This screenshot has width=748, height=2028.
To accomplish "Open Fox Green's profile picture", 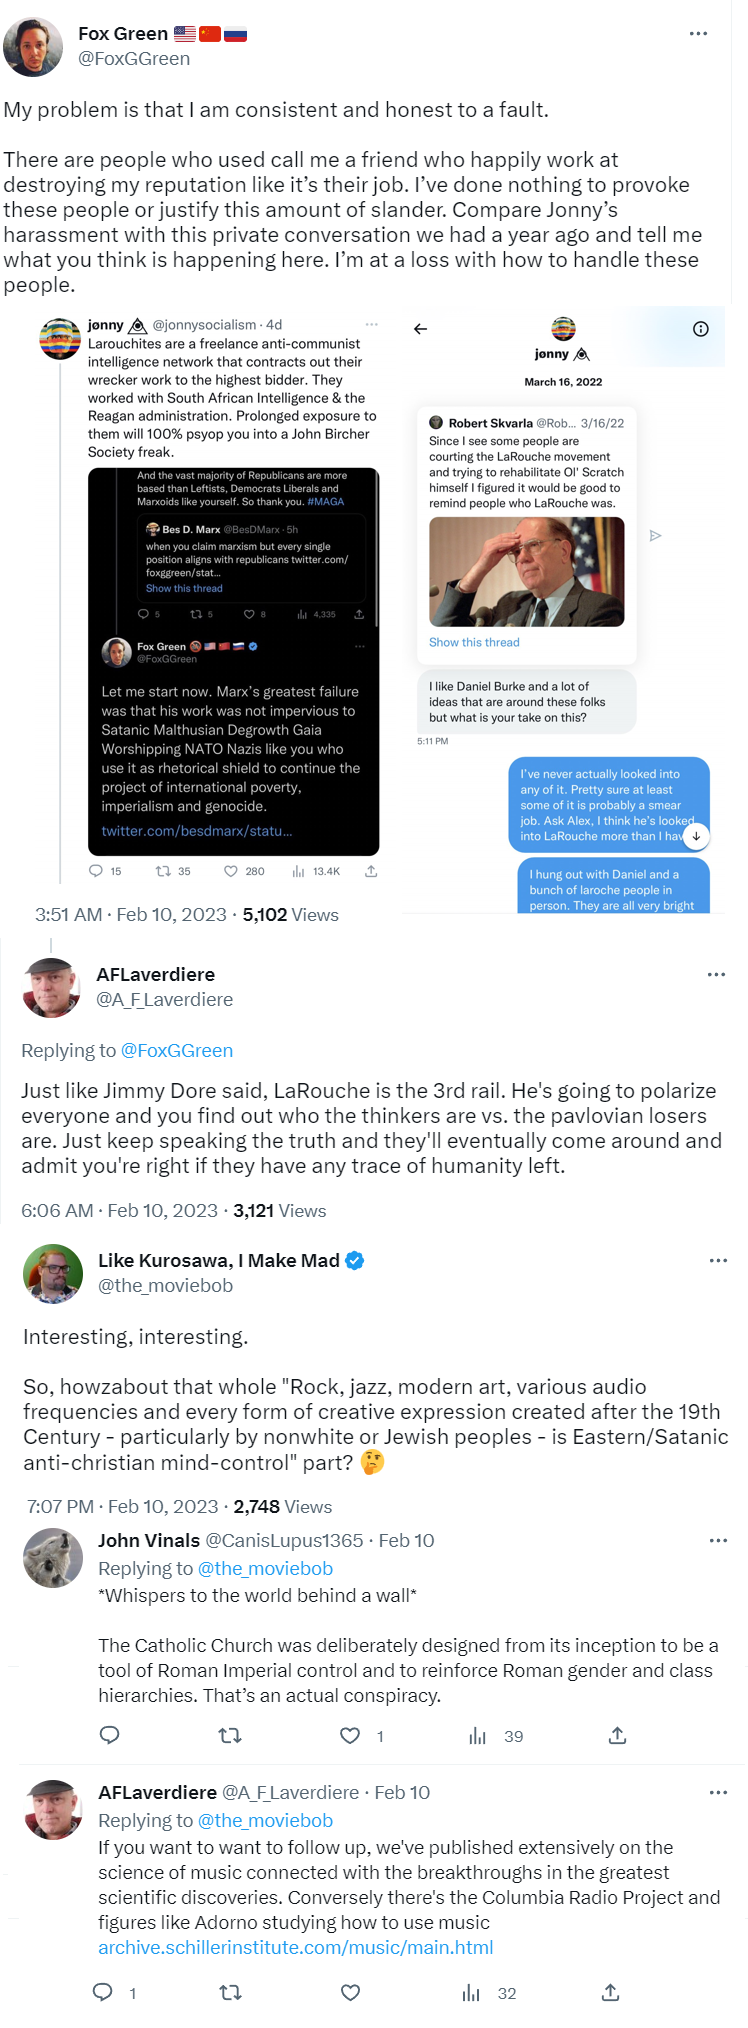I will [33, 46].
